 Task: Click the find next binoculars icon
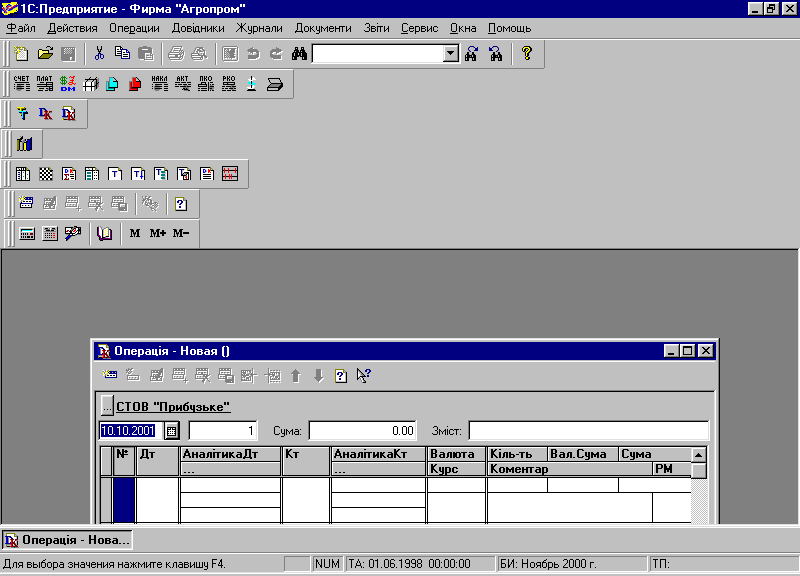coord(471,54)
